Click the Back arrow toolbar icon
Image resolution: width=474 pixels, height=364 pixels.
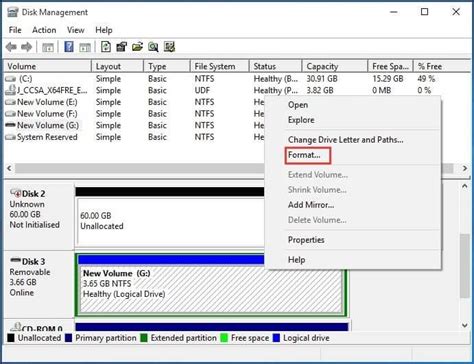point(11,47)
